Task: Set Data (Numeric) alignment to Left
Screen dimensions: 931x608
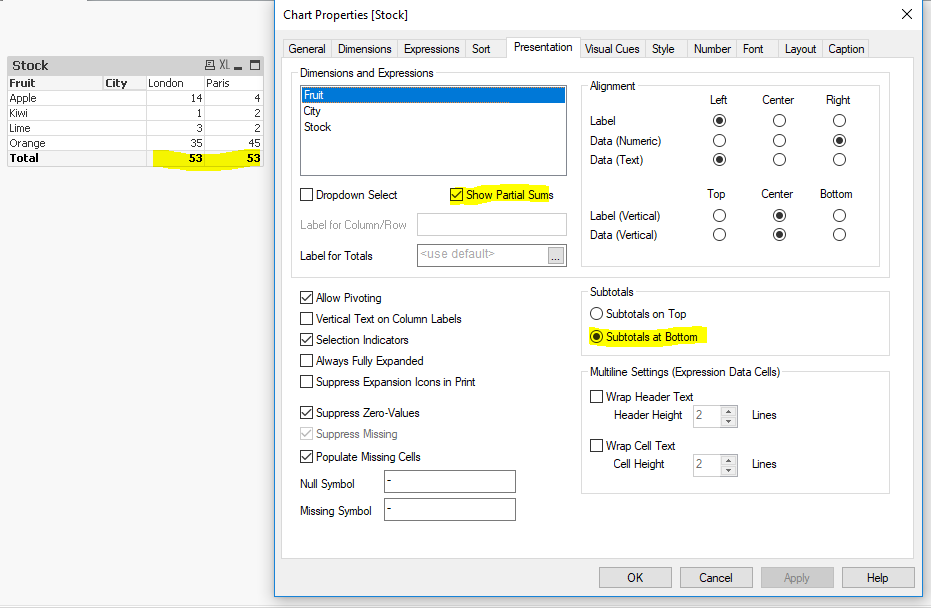Action: [x=719, y=141]
